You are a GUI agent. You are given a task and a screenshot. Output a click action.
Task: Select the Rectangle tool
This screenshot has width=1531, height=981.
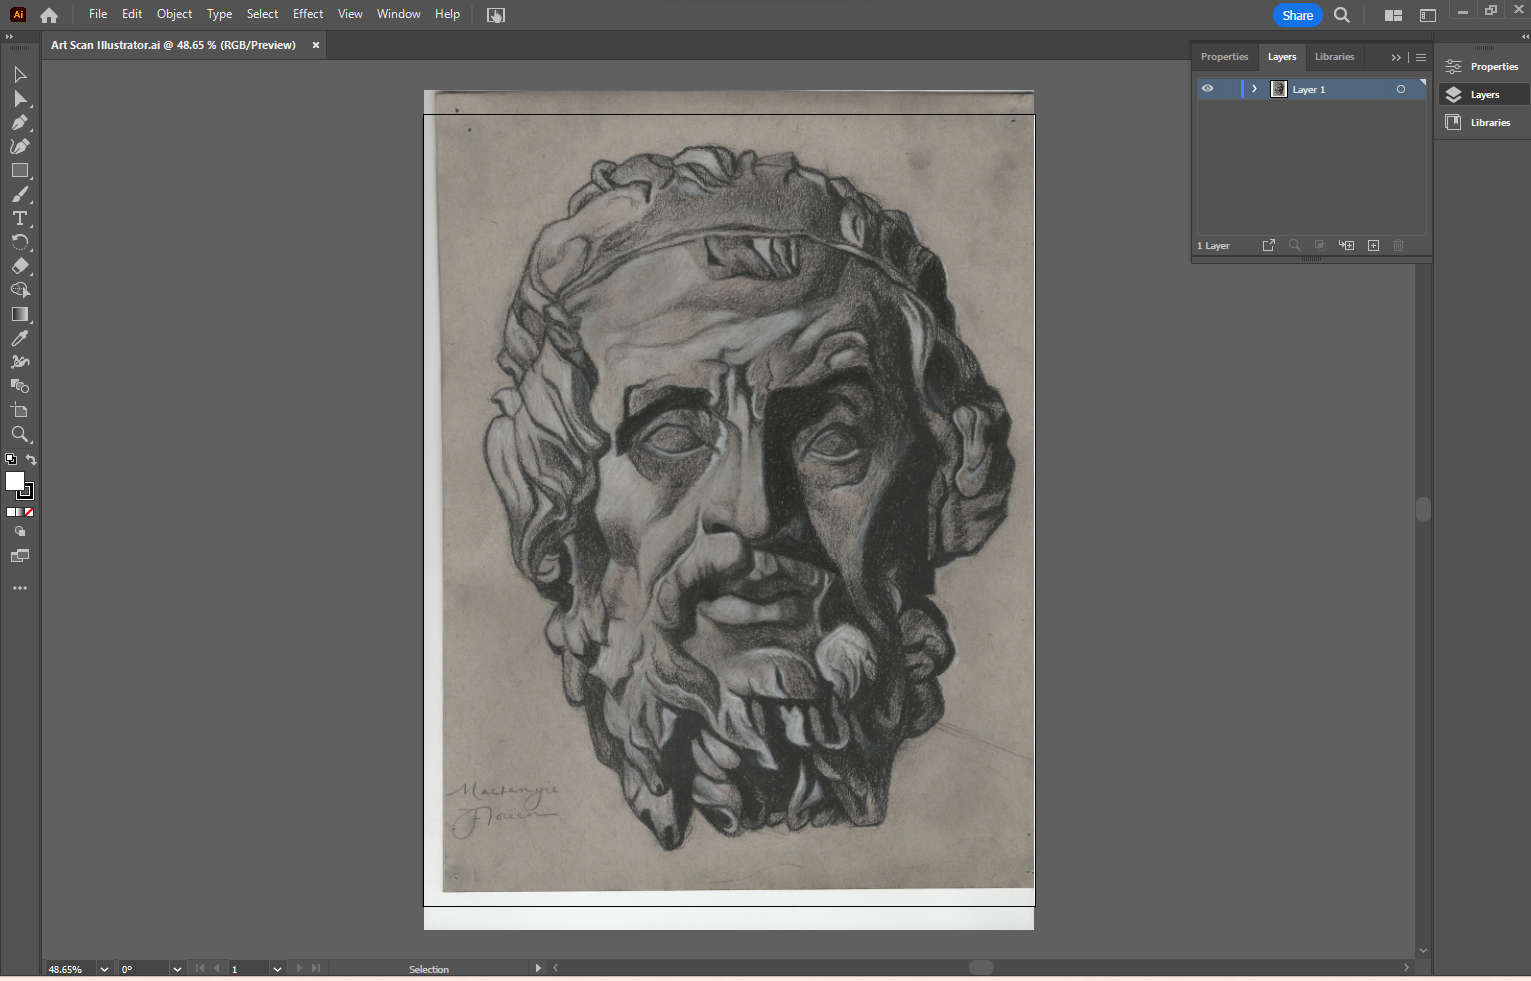click(20, 171)
